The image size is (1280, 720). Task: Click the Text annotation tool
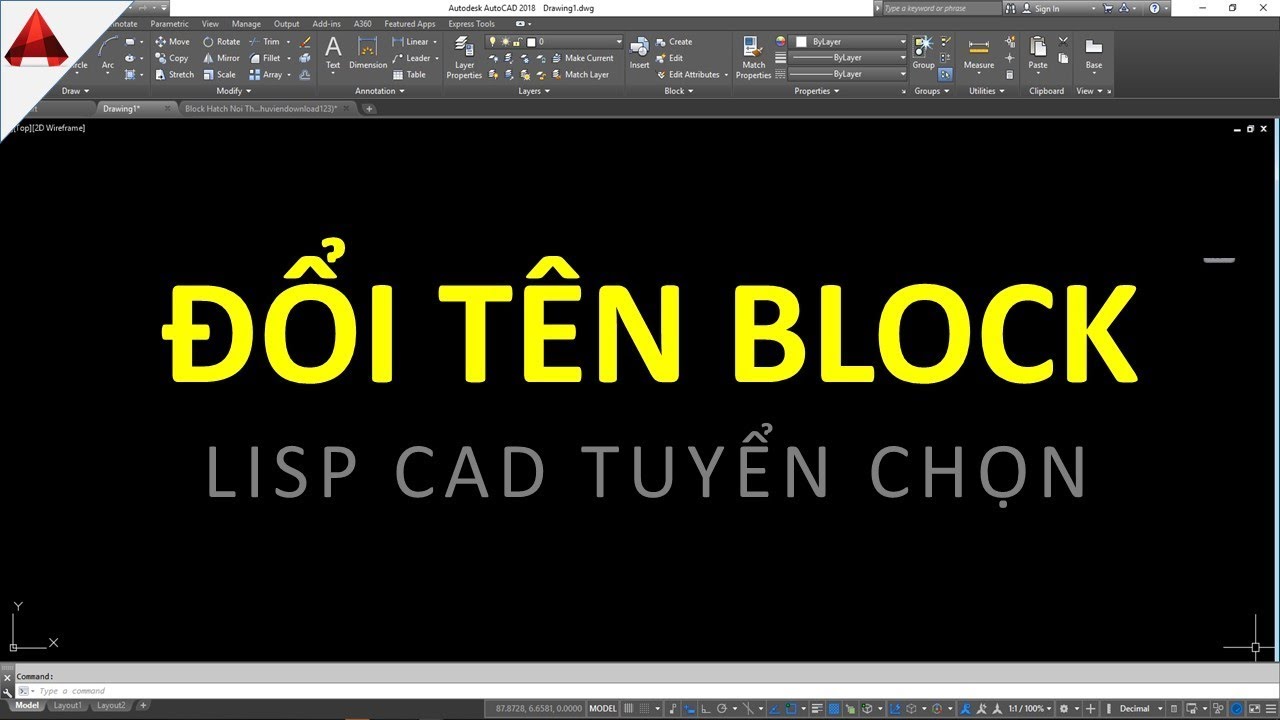(x=333, y=54)
